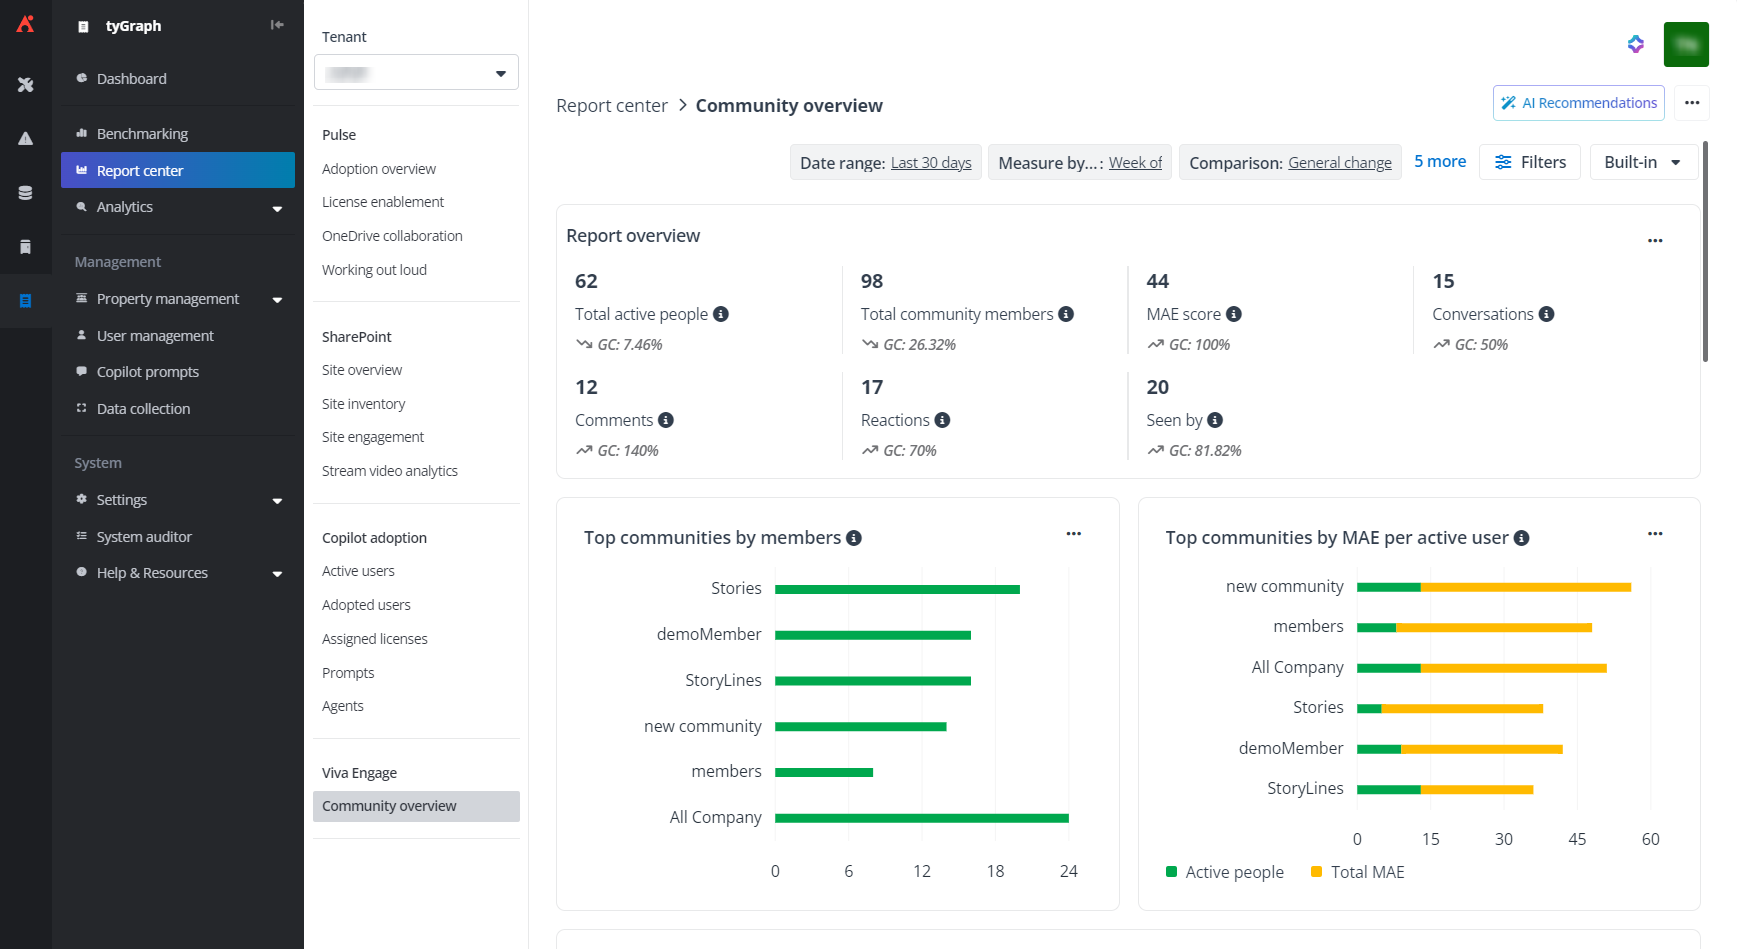Open ellipsis menu on Top communities by members

pos(1073,534)
